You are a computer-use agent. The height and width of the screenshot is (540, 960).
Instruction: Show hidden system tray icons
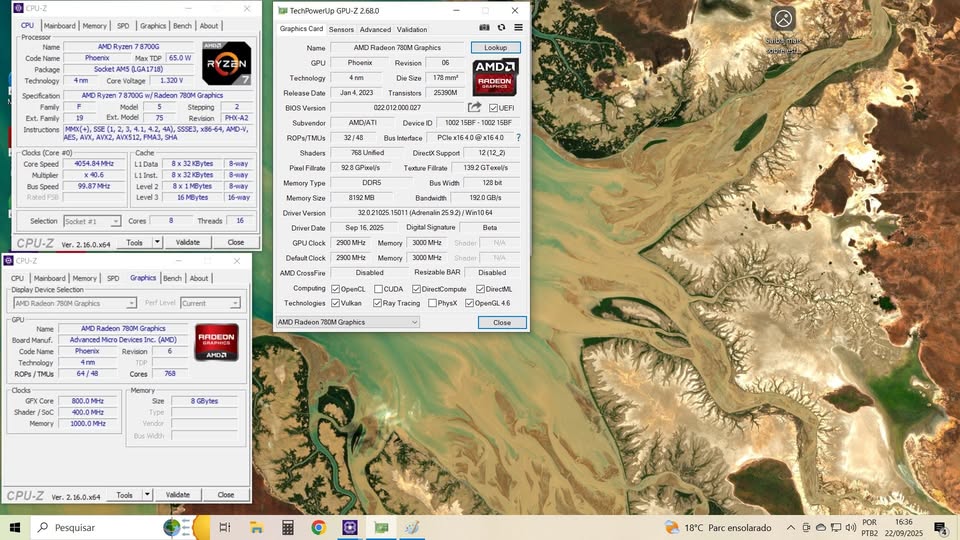click(x=791, y=527)
